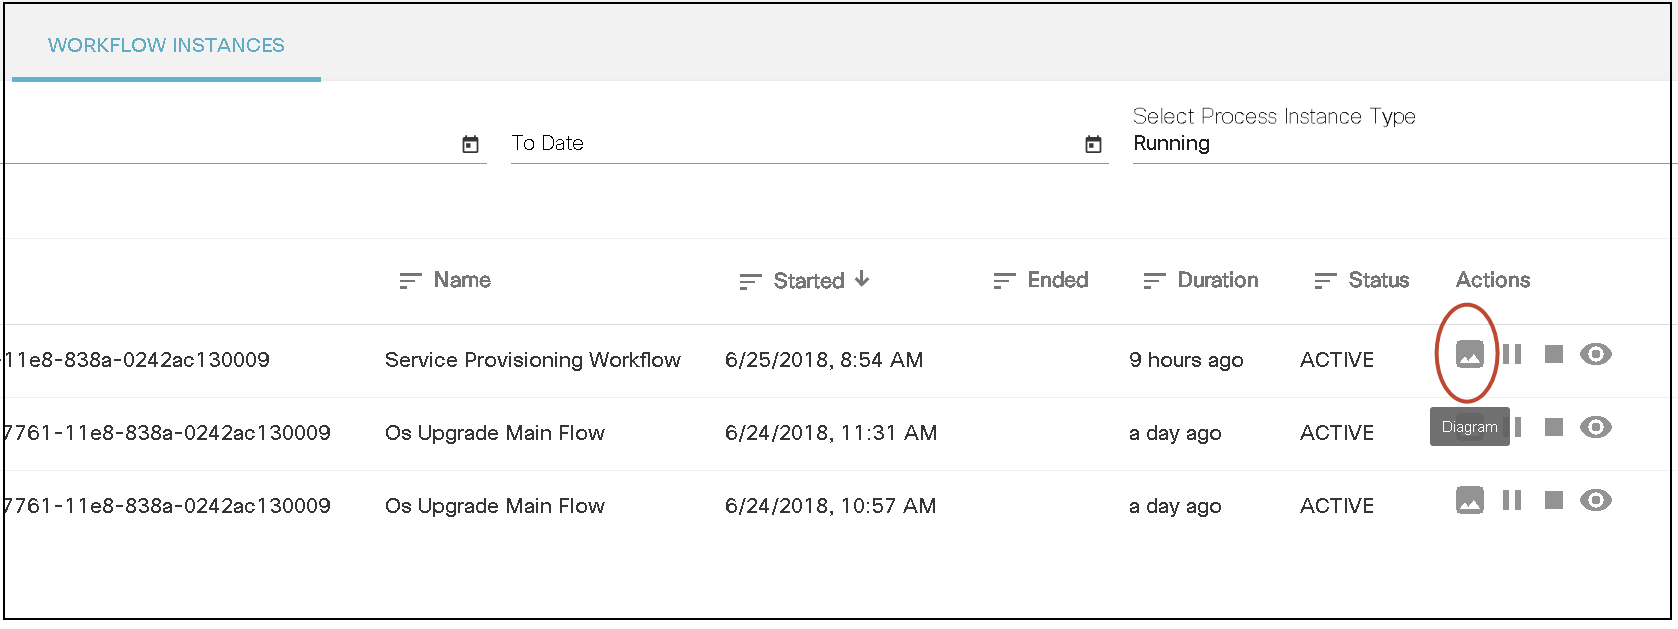
Task: Sort by the Duration column header
Action: click(1217, 281)
